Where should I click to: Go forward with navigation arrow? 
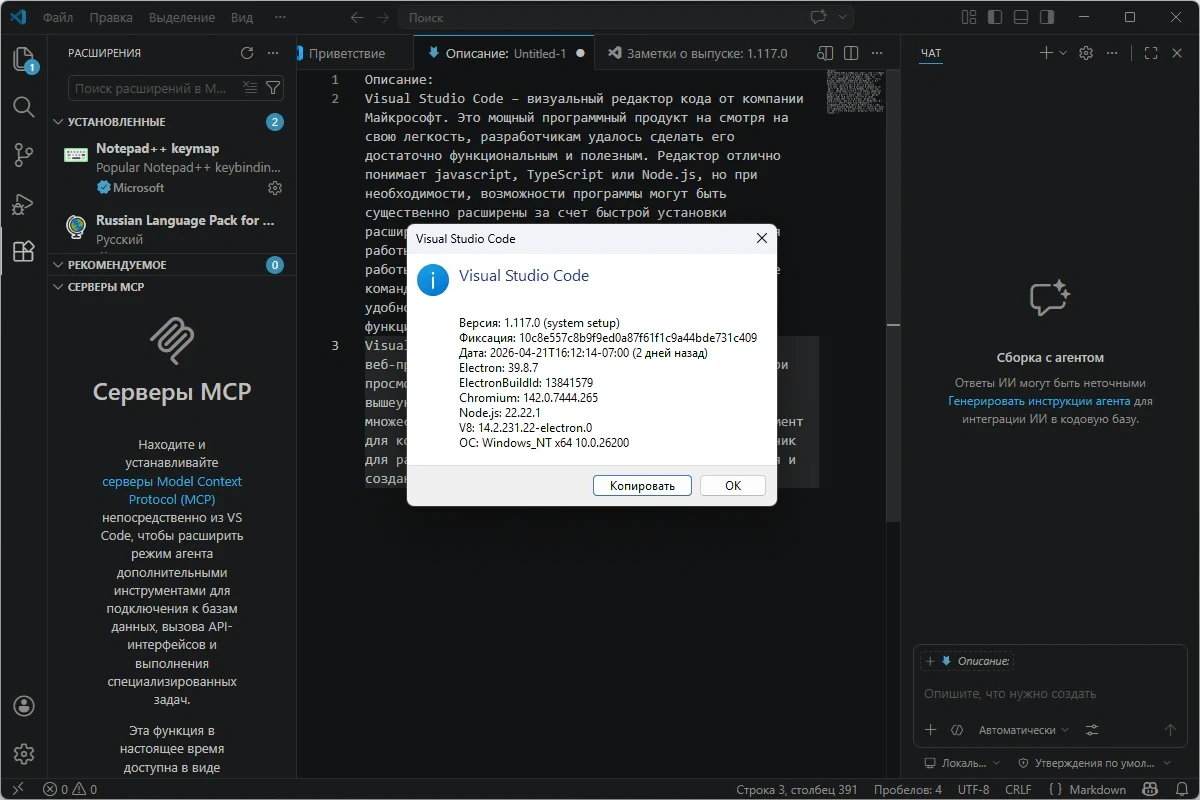click(x=383, y=17)
